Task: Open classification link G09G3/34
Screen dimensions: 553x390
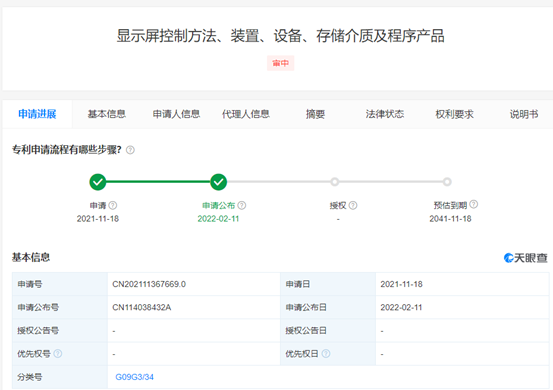Action: pyautogui.click(x=134, y=377)
